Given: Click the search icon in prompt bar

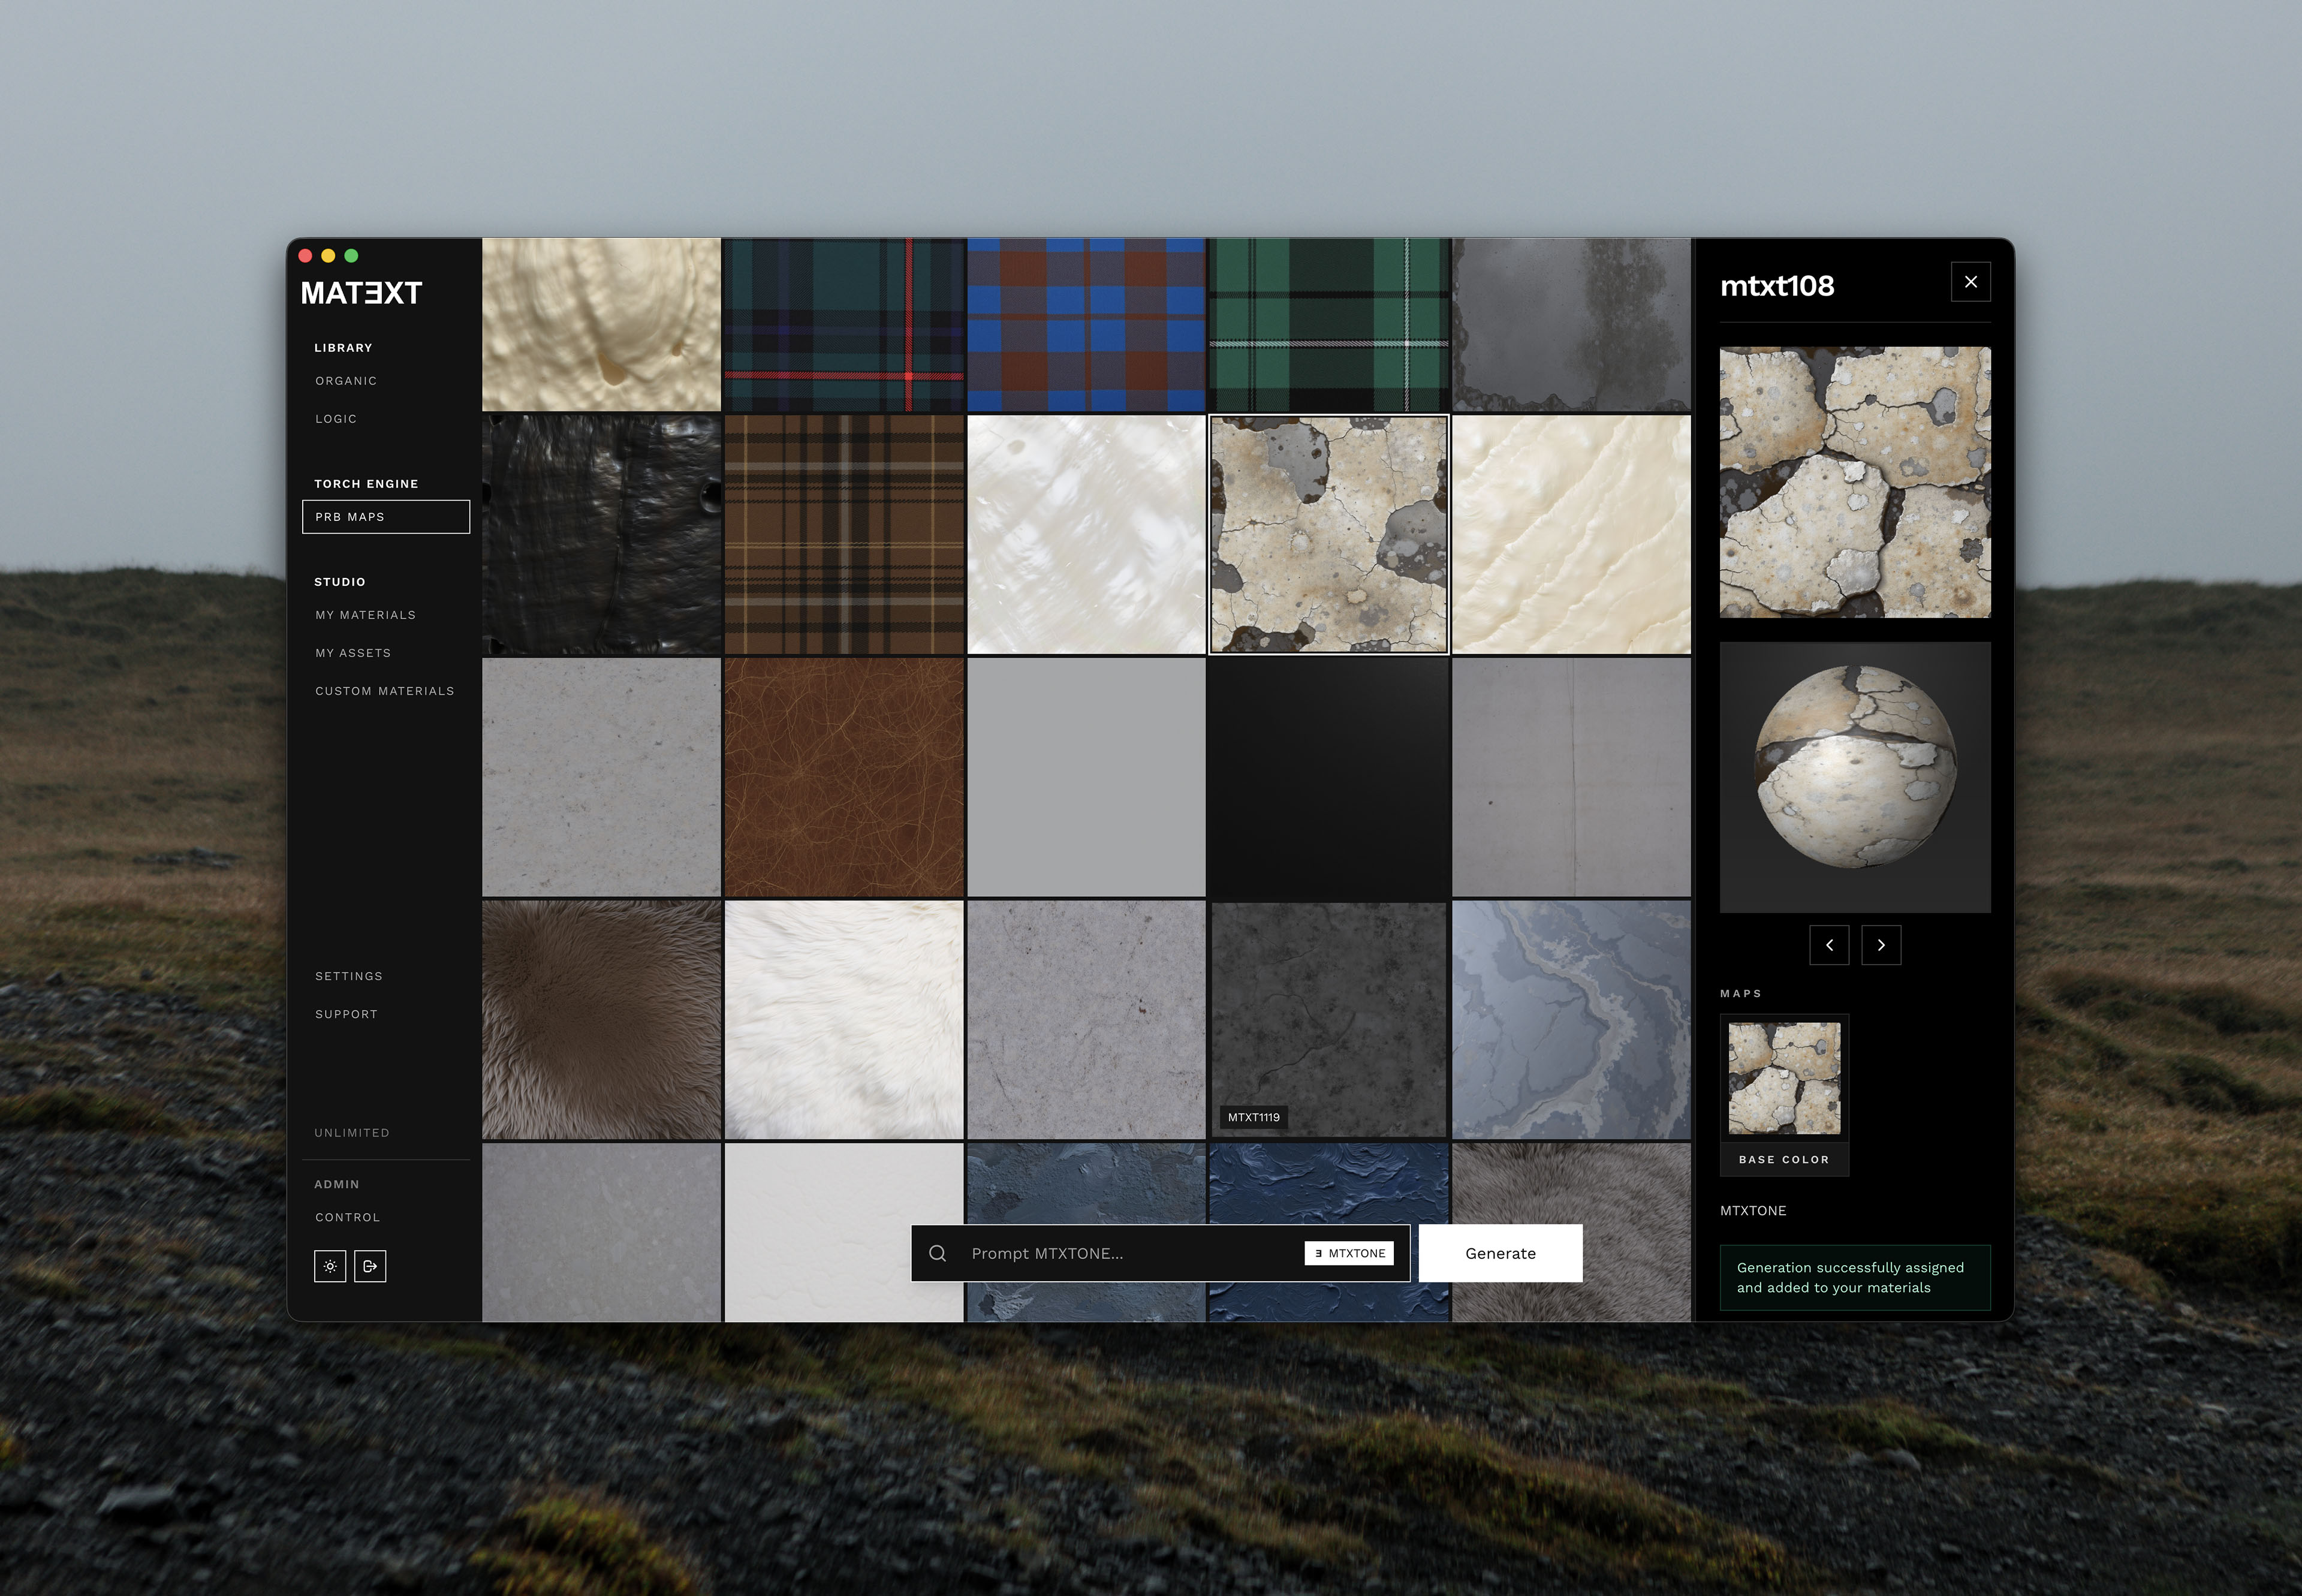Looking at the screenshot, I should point(937,1253).
